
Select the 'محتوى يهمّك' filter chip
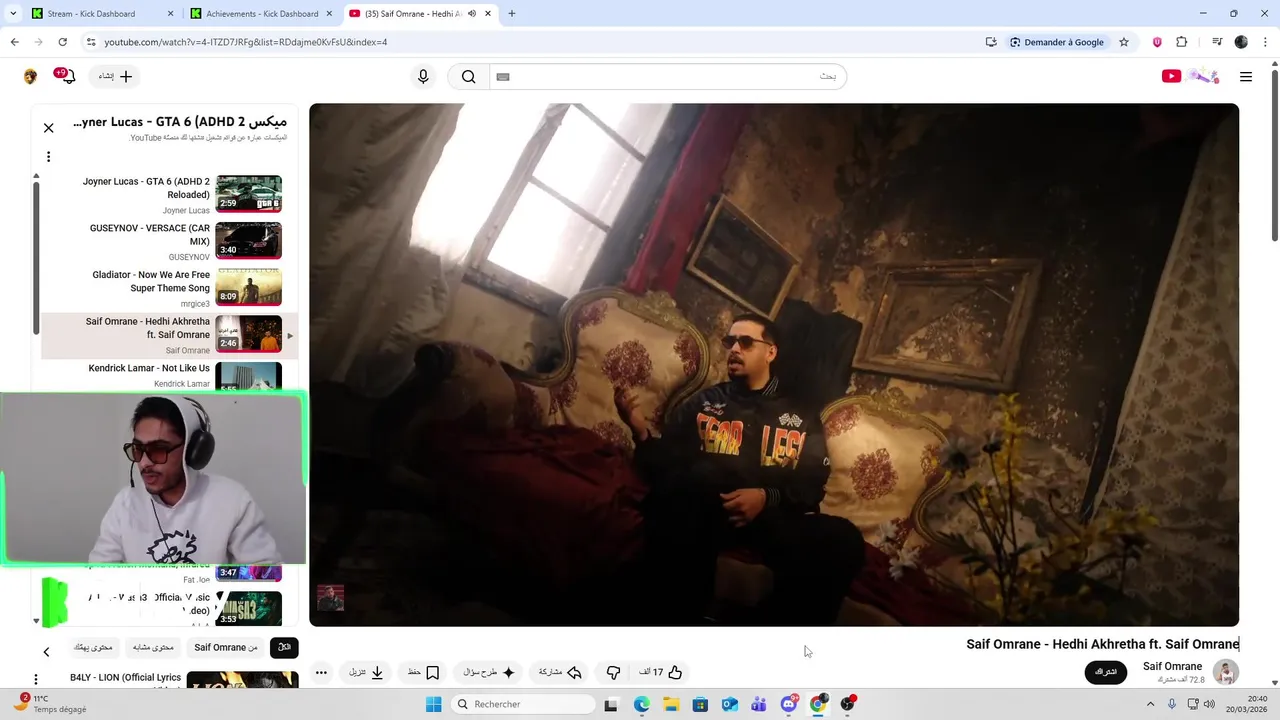point(93,647)
